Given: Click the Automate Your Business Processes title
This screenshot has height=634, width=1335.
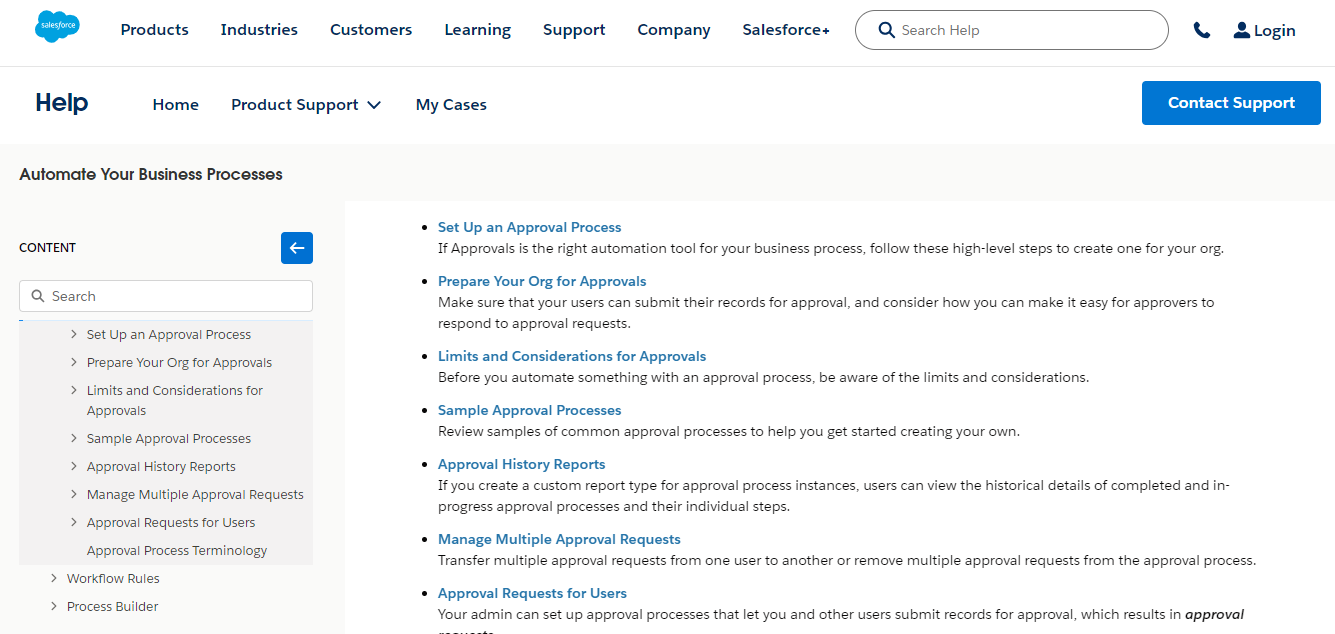Looking at the screenshot, I should click(x=151, y=174).
